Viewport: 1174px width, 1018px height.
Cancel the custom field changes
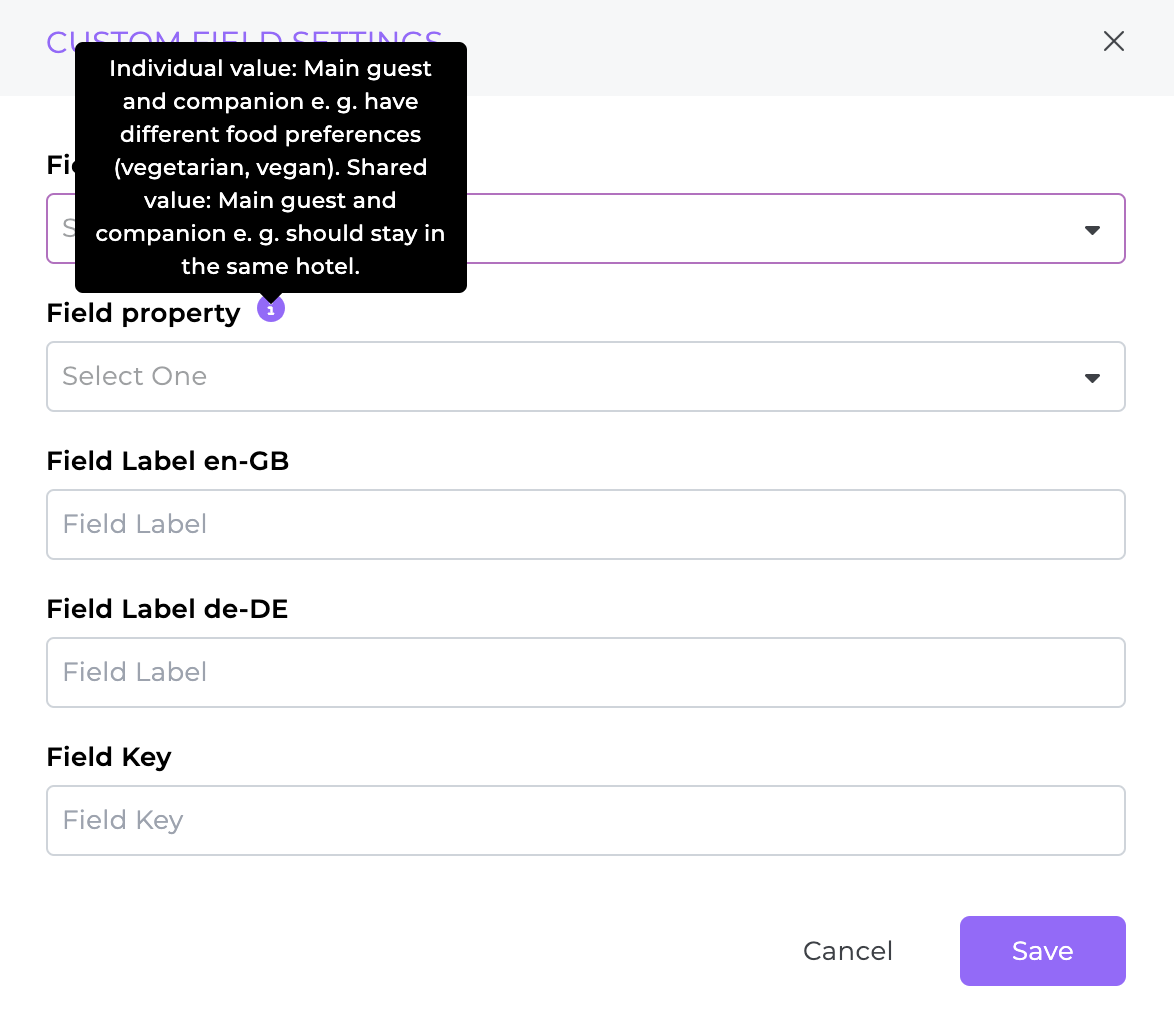click(x=848, y=951)
